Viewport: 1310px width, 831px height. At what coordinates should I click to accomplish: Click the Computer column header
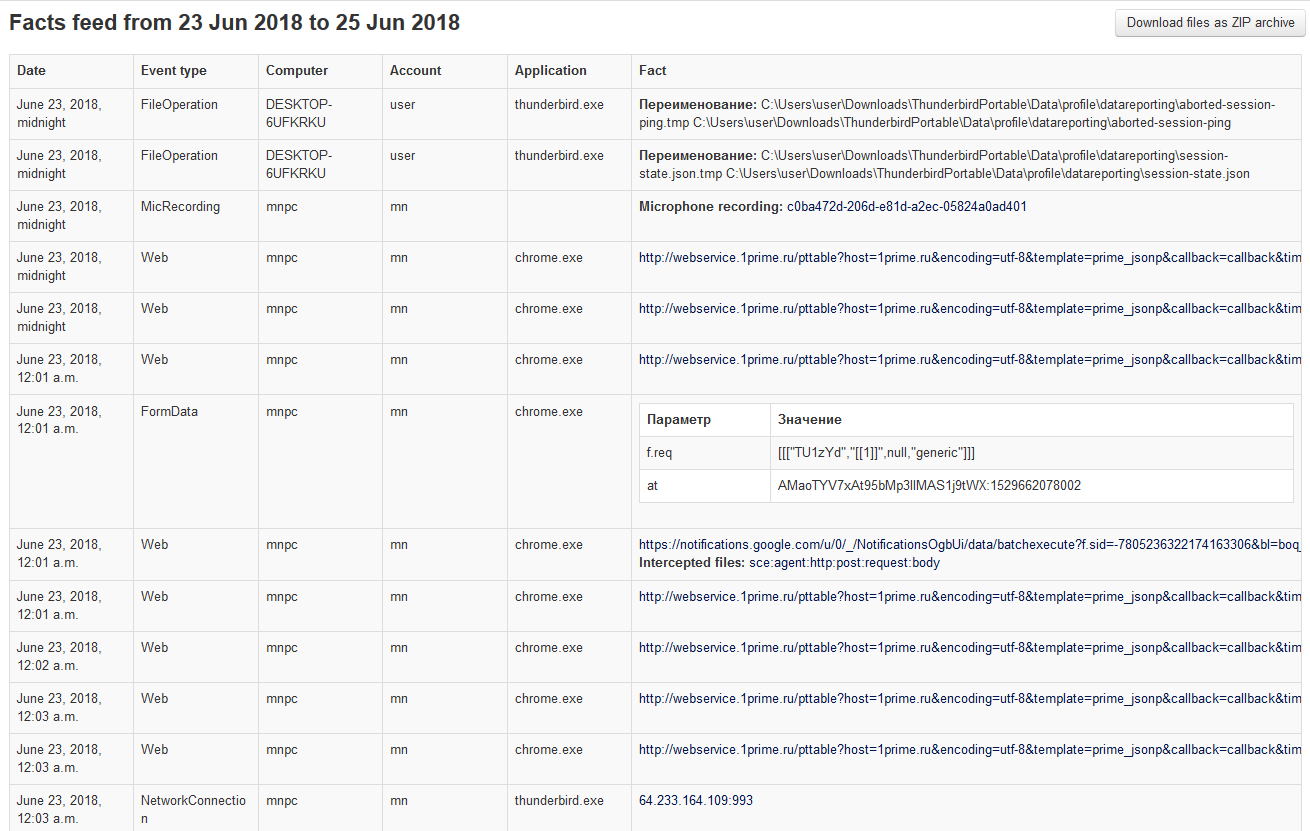click(296, 71)
